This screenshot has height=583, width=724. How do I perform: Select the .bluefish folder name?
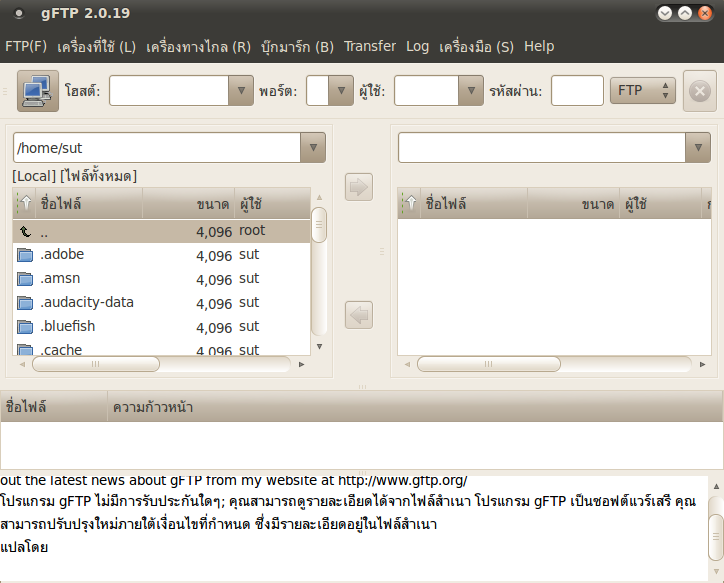pyautogui.click(x=67, y=326)
